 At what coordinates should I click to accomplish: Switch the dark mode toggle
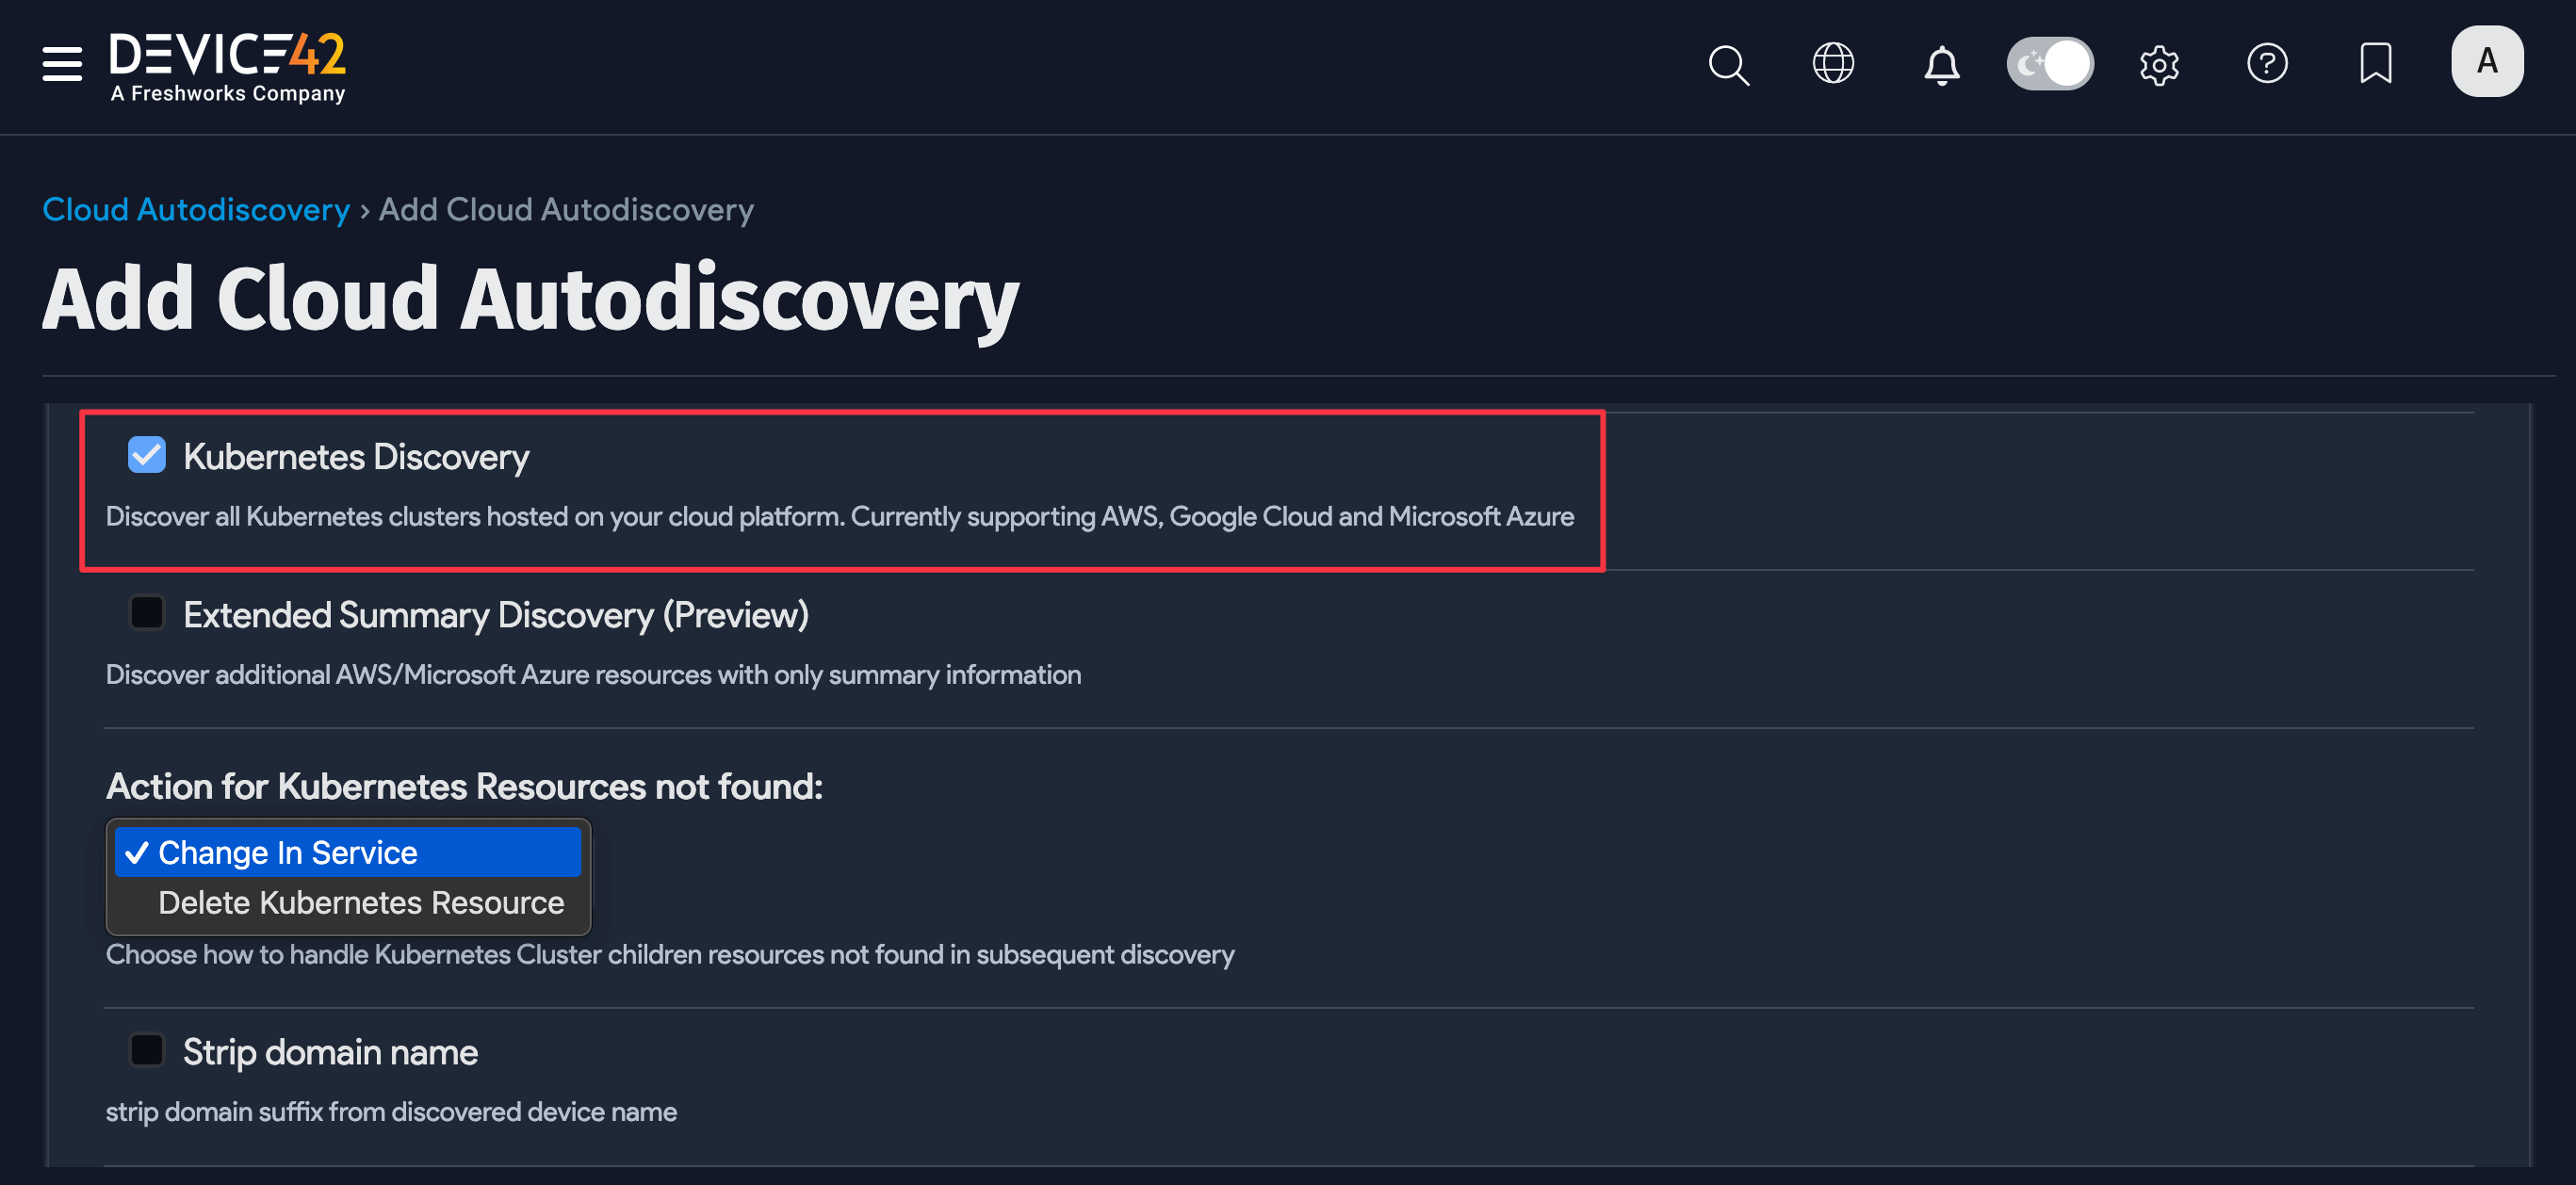(x=2050, y=63)
